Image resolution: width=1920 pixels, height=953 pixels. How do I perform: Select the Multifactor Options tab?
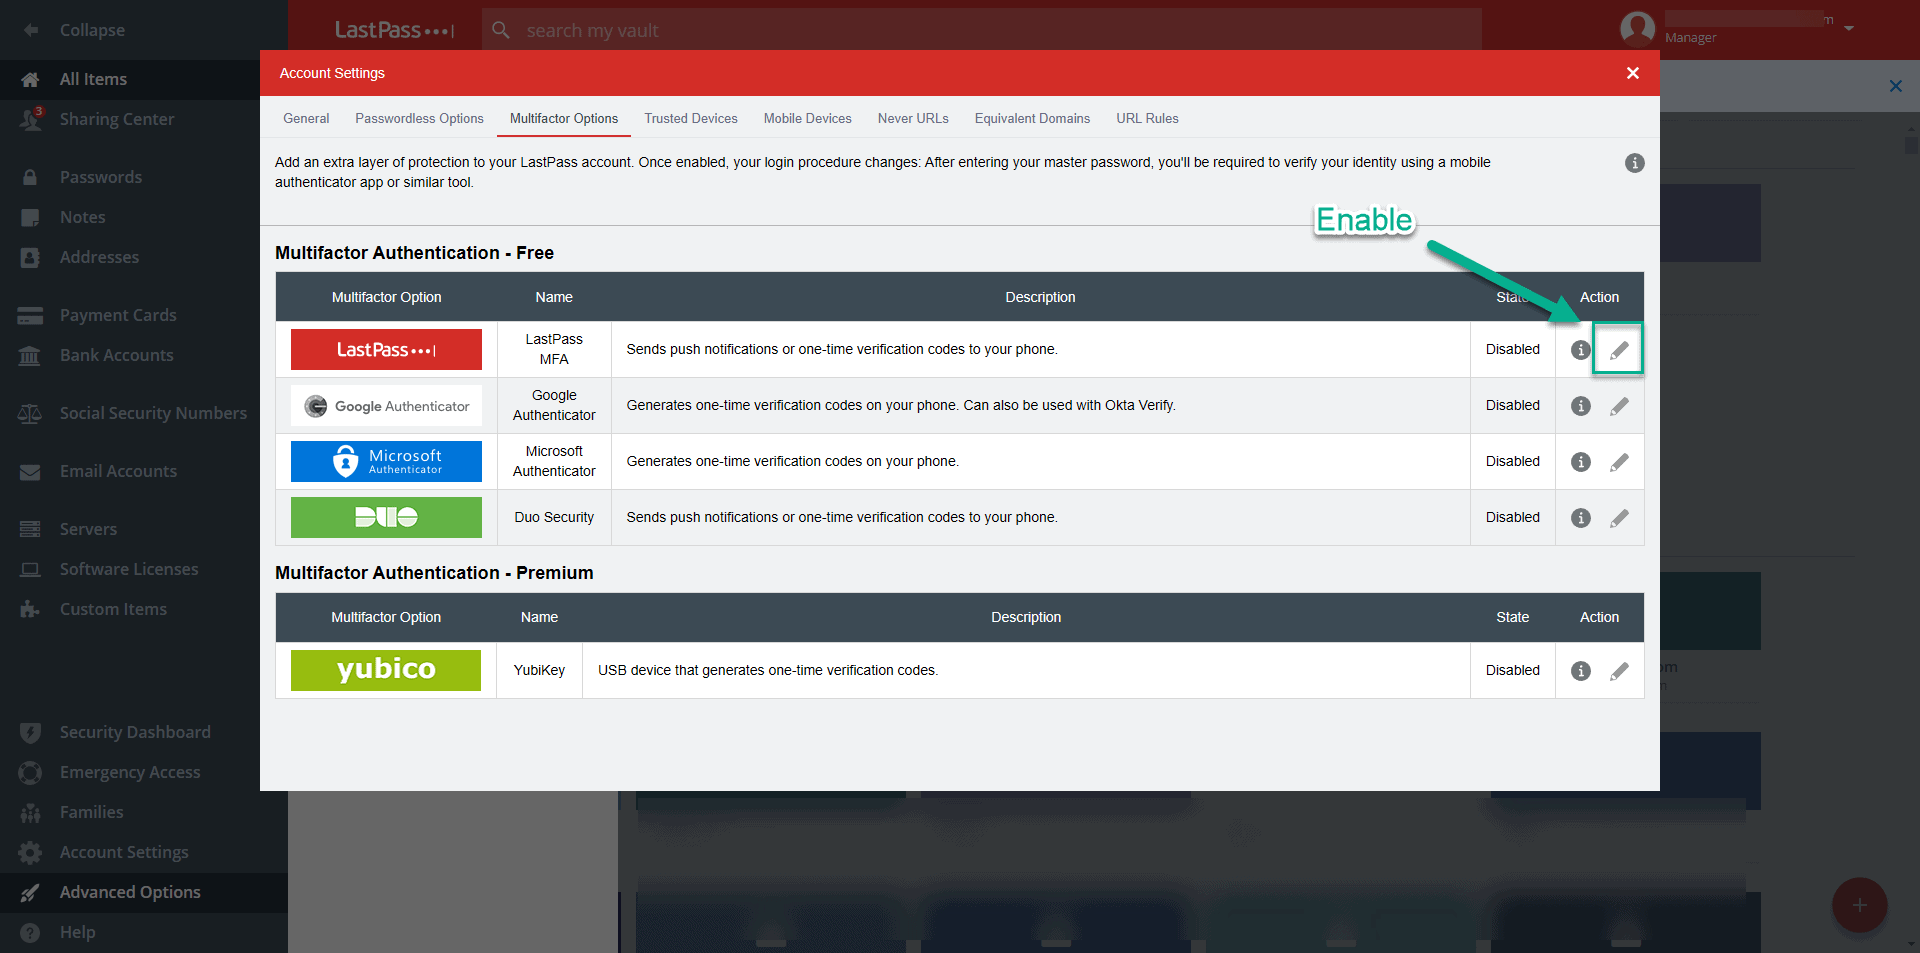pos(564,118)
